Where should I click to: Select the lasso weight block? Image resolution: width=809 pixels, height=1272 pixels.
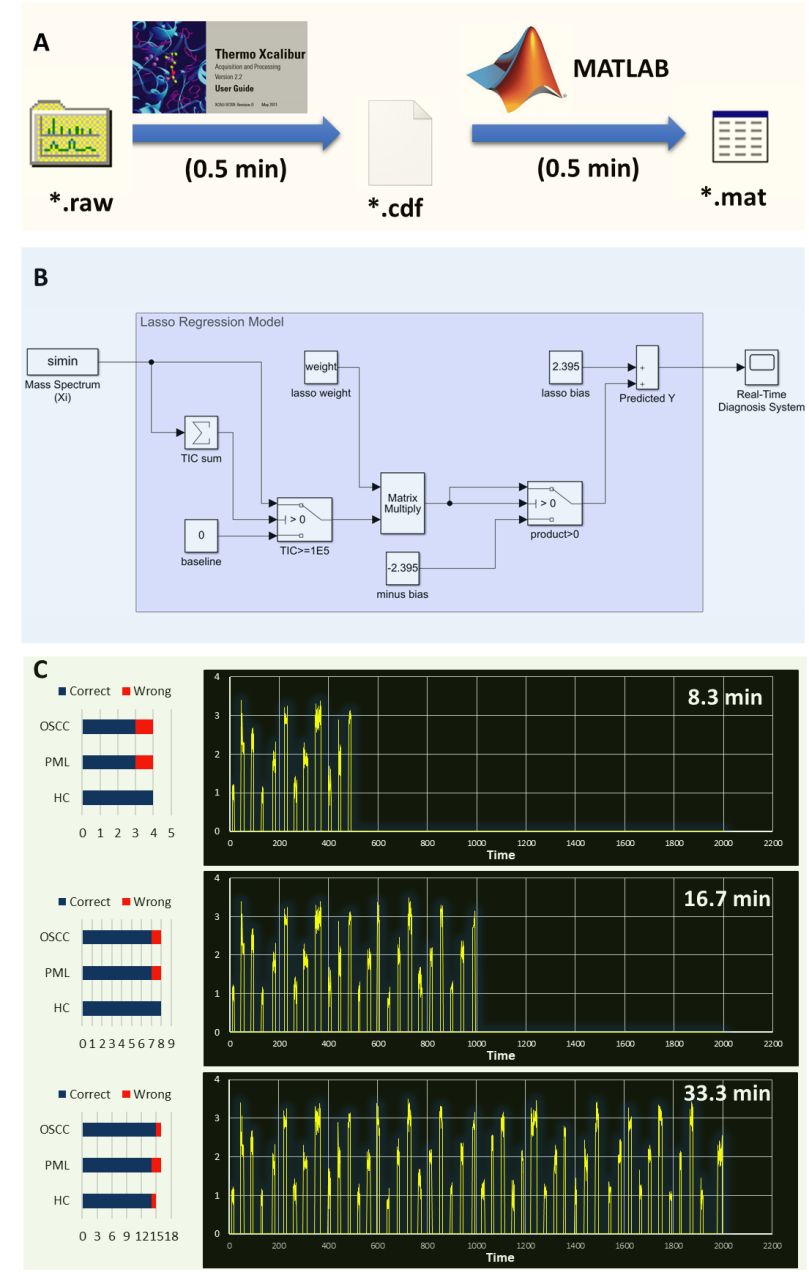coord(321,367)
